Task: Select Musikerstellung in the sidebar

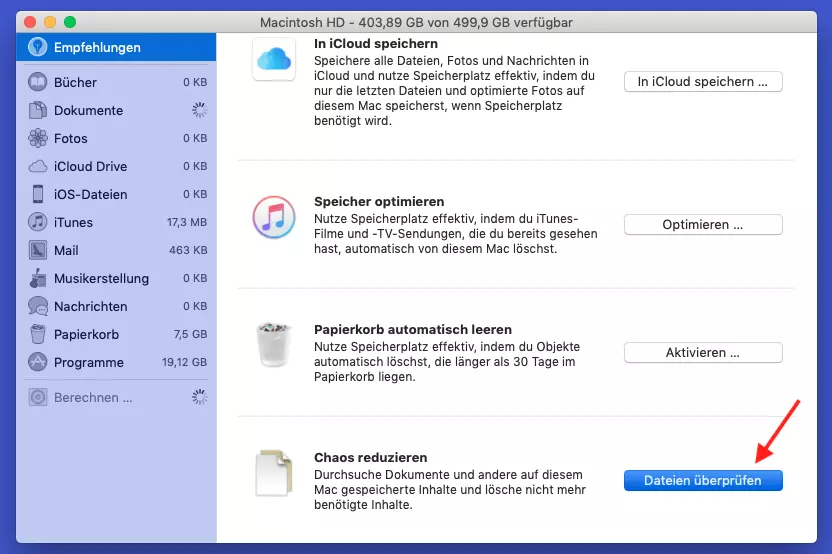Action: pyautogui.click(x=116, y=278)
